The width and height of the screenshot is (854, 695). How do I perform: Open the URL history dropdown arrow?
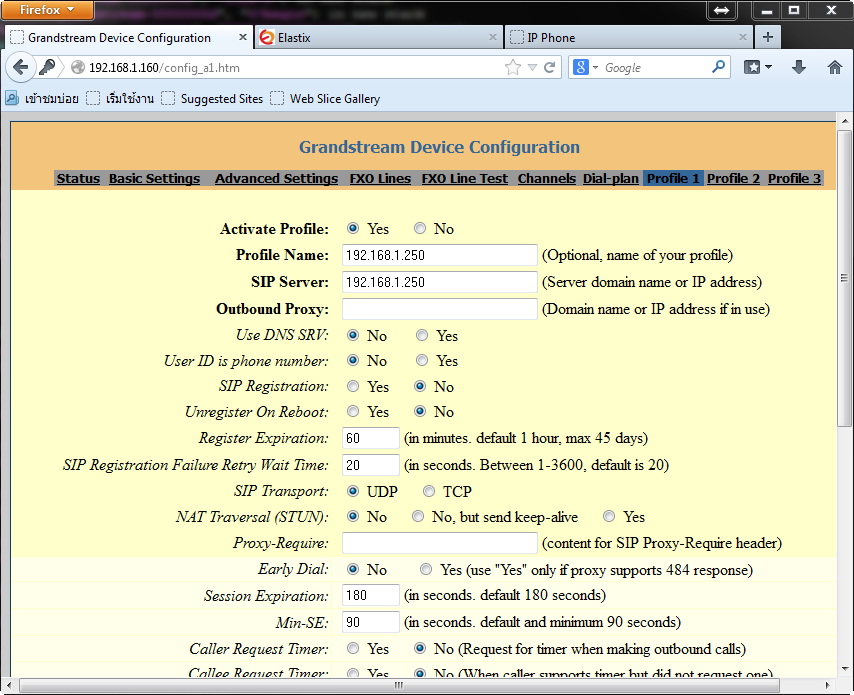[x=532, y=68]
